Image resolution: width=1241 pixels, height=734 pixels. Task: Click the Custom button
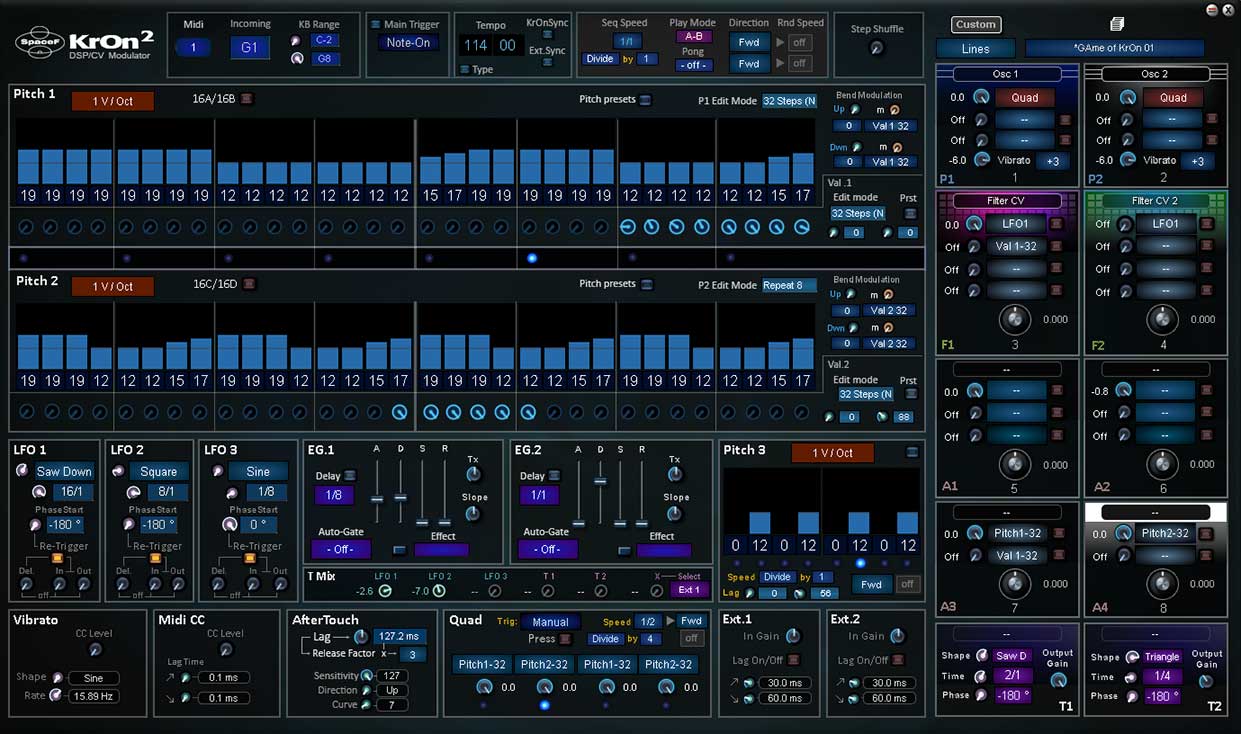(x=975, y=24)
